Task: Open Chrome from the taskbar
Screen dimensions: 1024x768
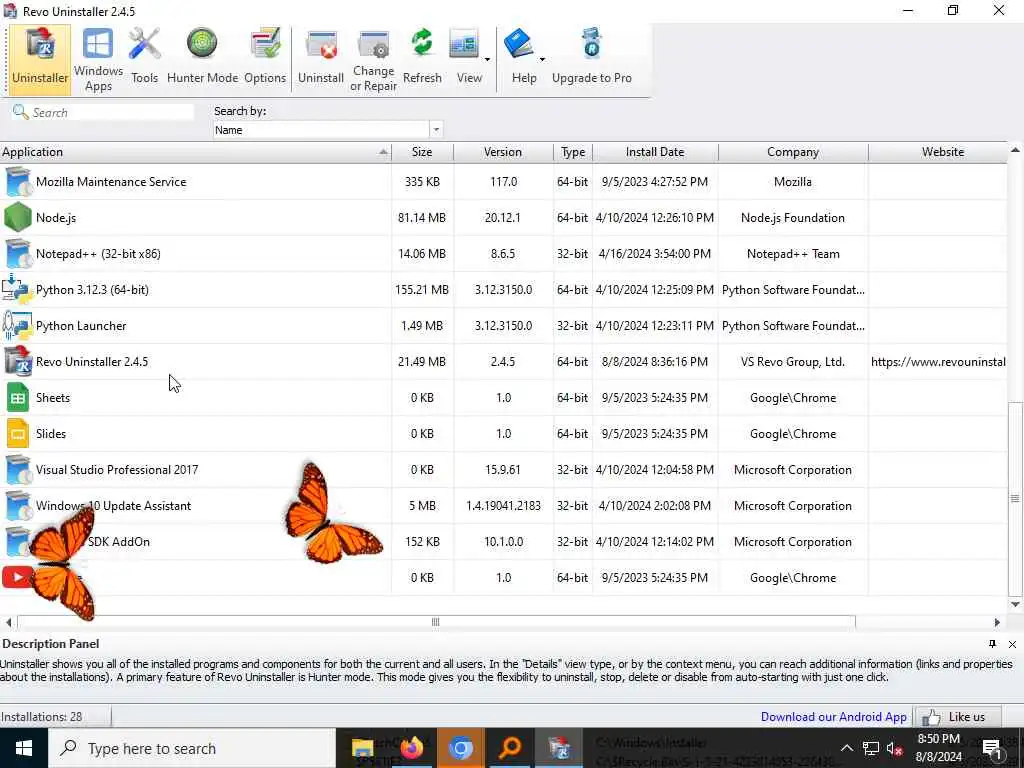Action: coord(460,748)
